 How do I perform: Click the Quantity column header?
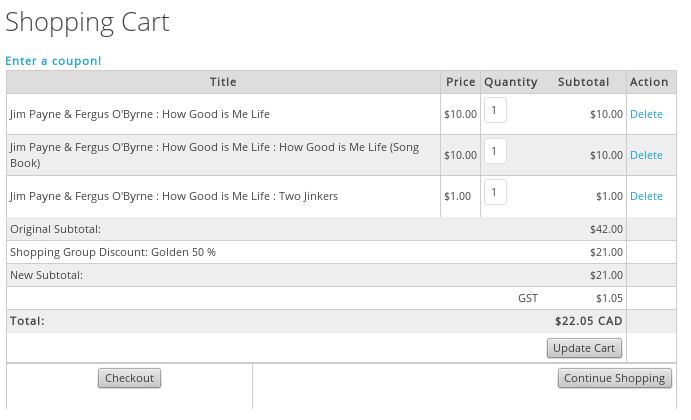pyautogui.click(x=510, y=82)
